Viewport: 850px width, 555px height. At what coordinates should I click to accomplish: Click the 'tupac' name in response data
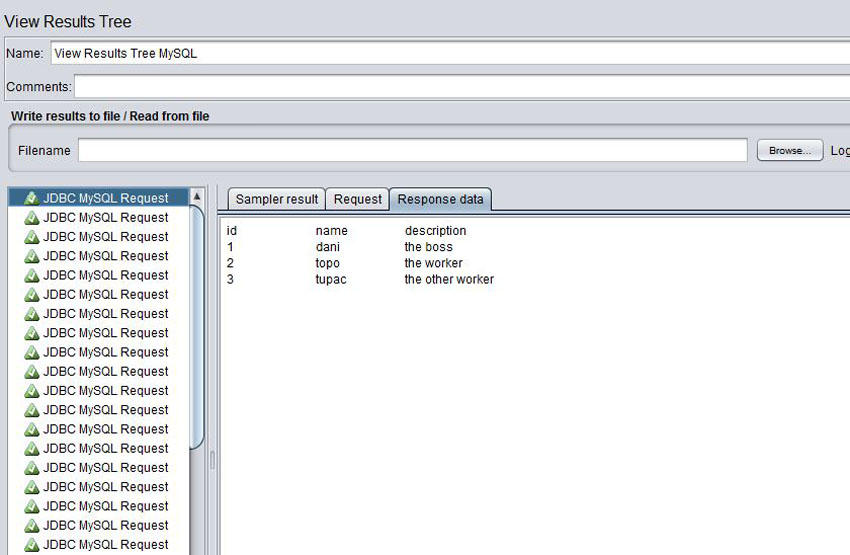pos(331,279)
